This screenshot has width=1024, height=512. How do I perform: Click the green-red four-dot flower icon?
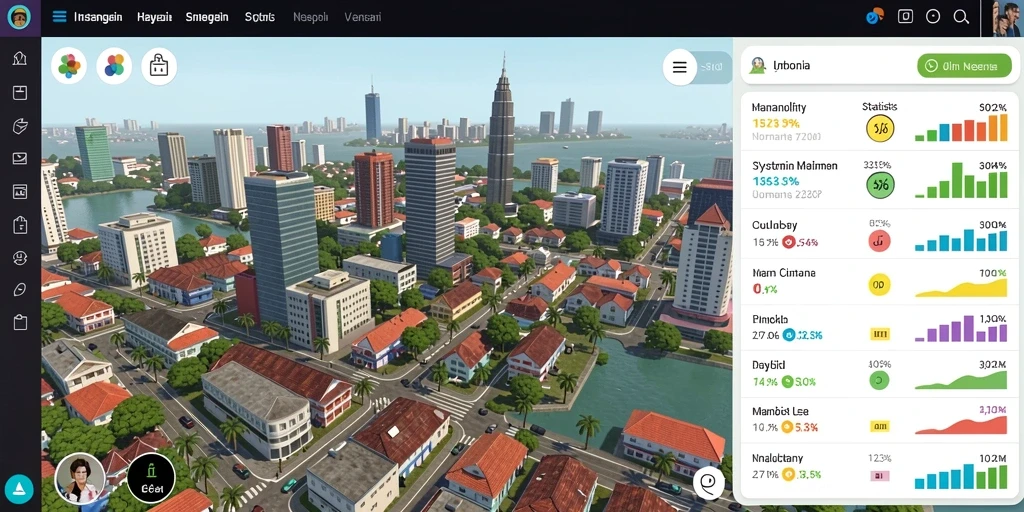pyautogui.click(x=69, y=66)
